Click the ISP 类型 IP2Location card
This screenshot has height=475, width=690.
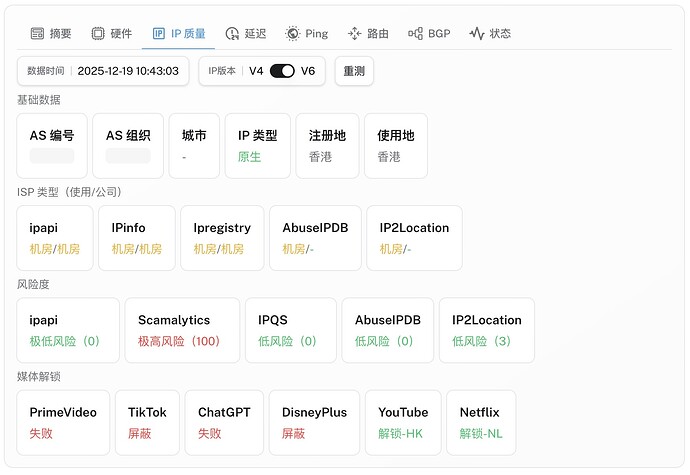pos(415,238)
